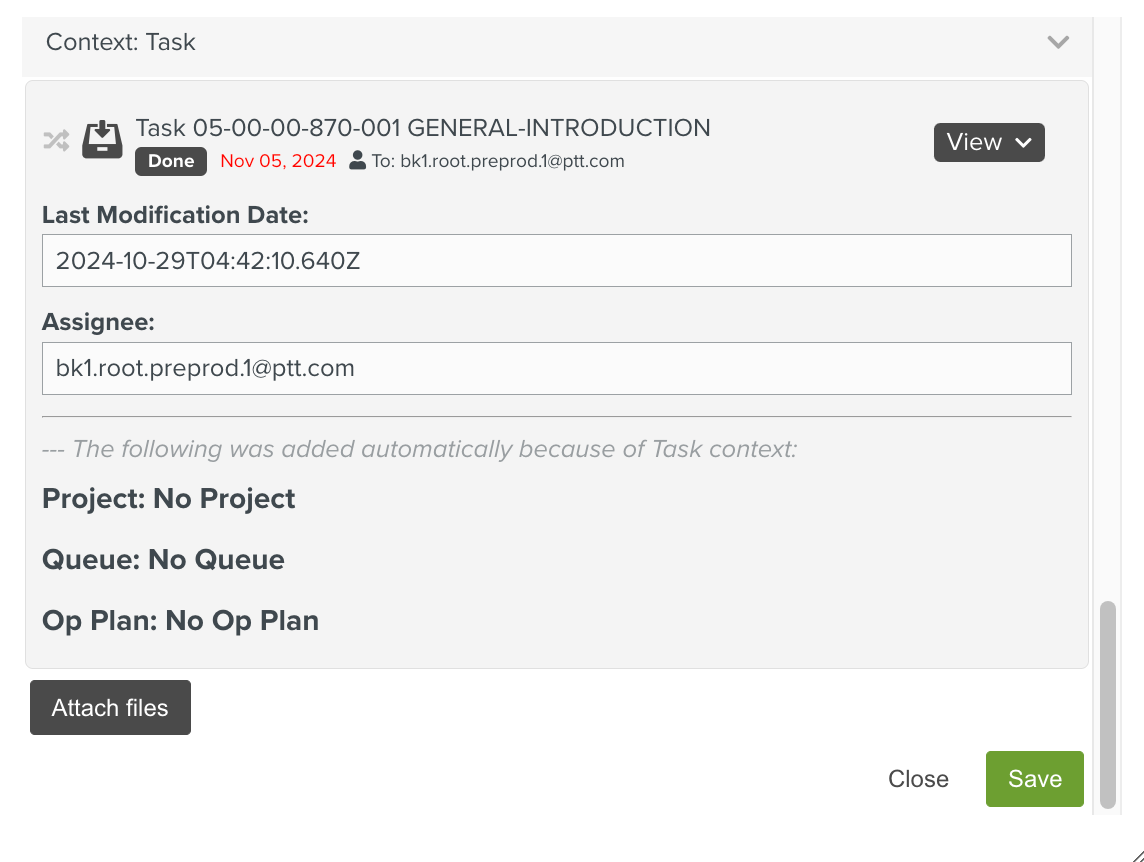Click the vertical scrollbar thumb

(1108, 704)
